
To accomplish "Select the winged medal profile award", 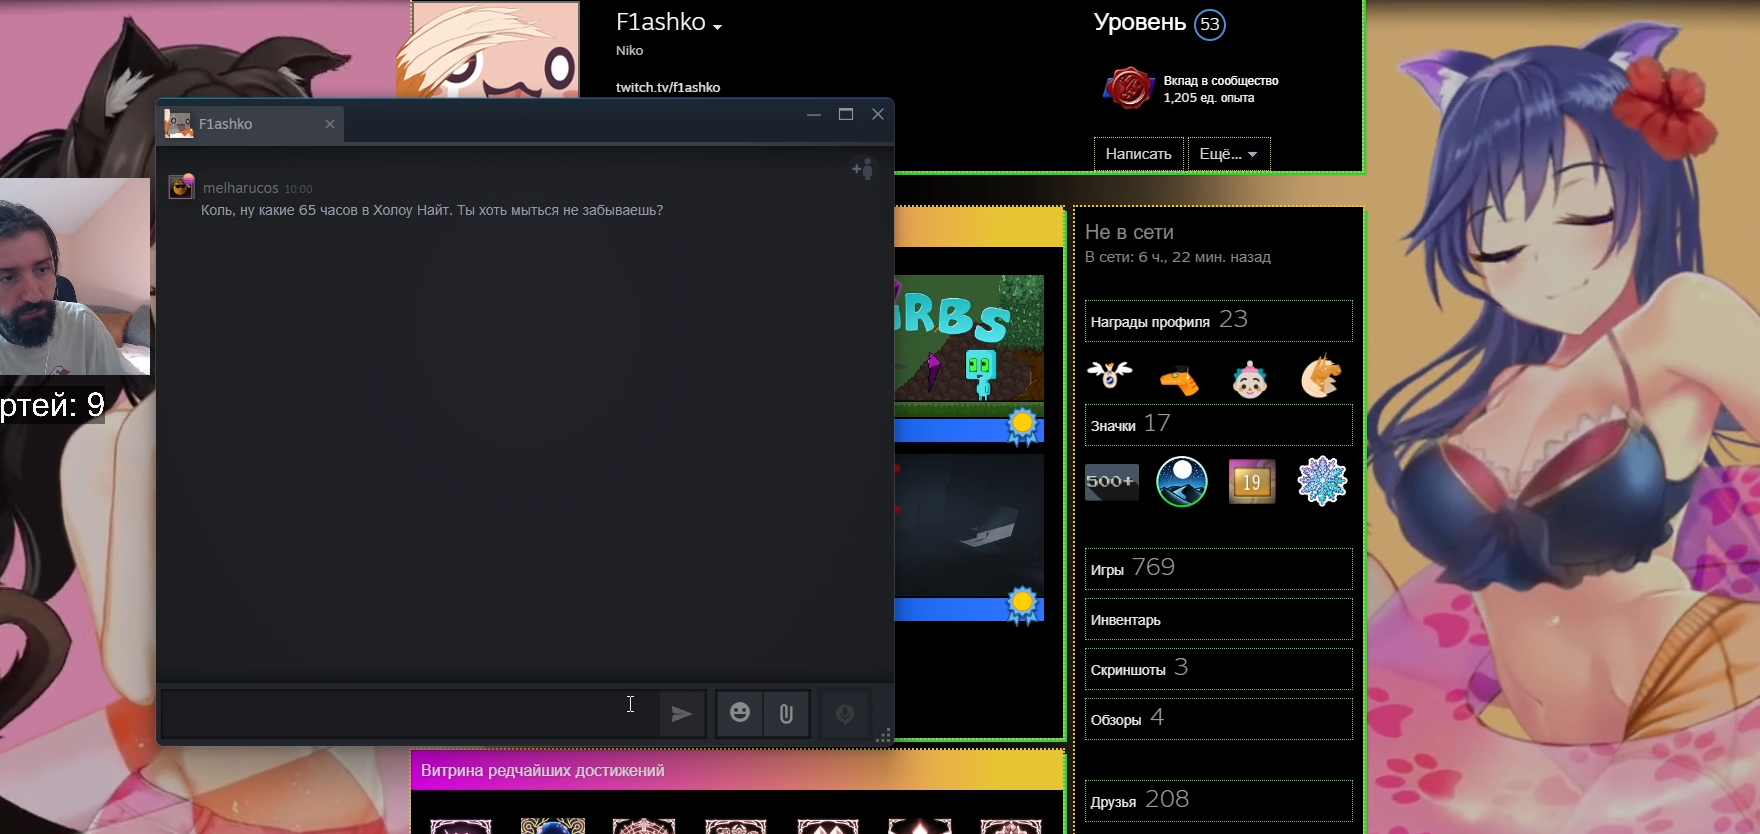I will point(1110,376).
